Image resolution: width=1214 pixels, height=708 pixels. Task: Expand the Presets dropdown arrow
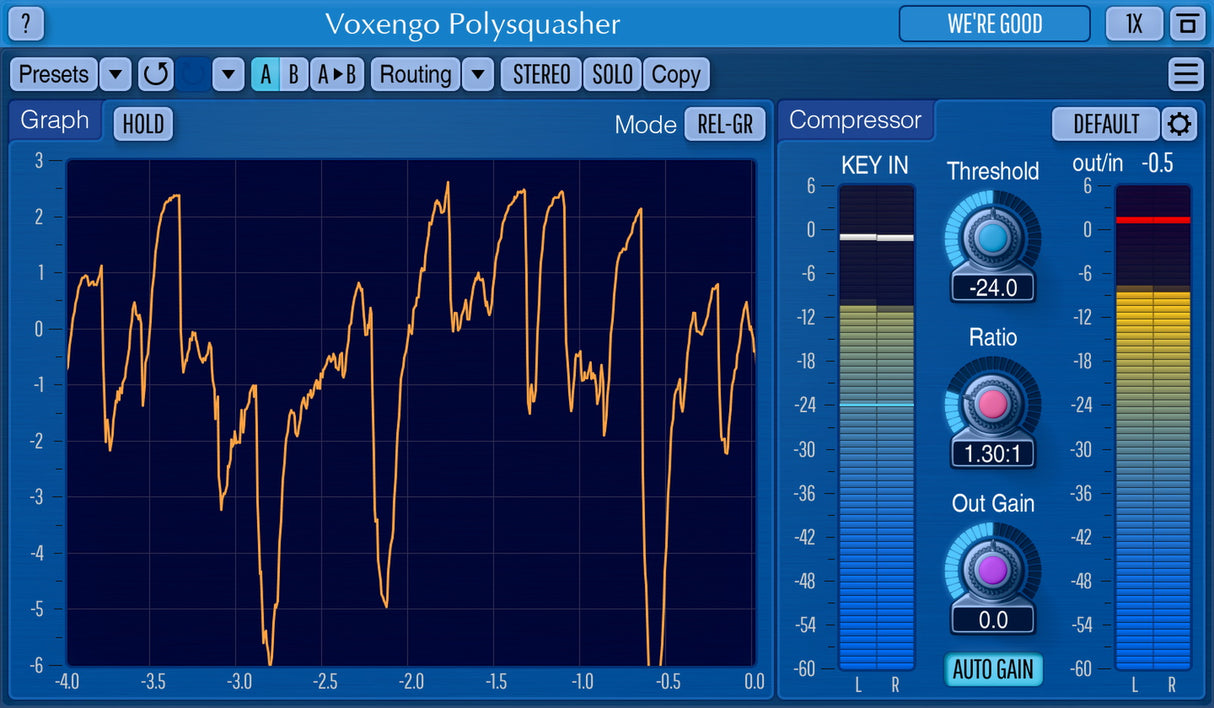coord(116,74)
